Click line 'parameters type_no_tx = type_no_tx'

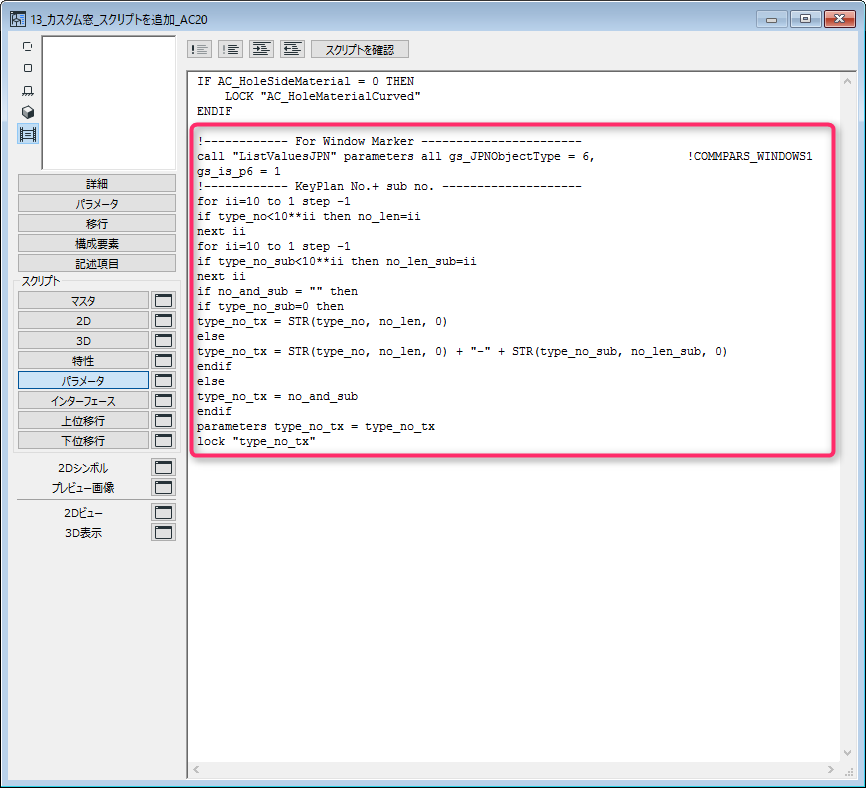(x=315, y=426)
